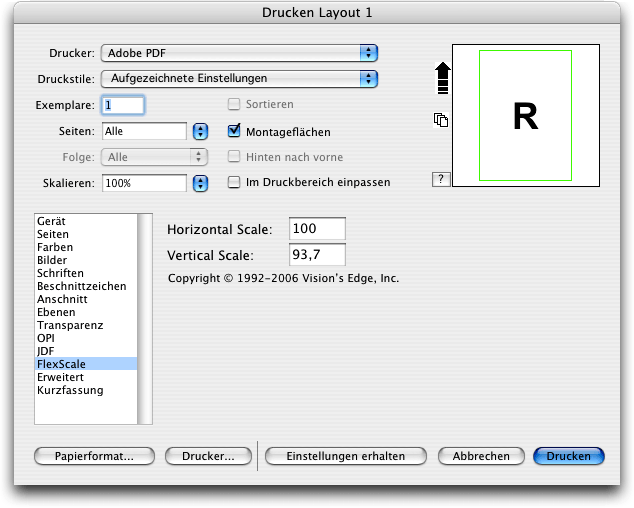Image resolution: width=634 pixels, height=508 pixels.
Task: Select the highlighted FlexScale list entry
Action: click(86, 364)
